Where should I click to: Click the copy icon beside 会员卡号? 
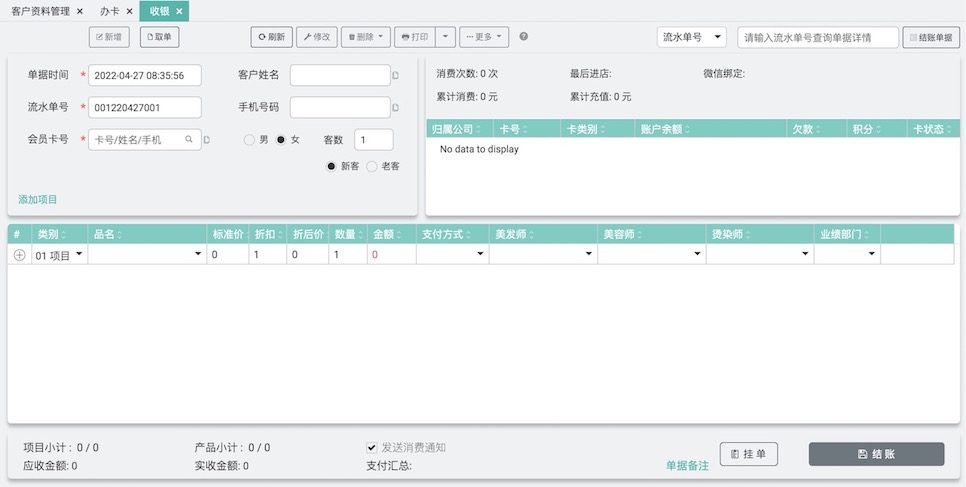[x=207, y=140]
